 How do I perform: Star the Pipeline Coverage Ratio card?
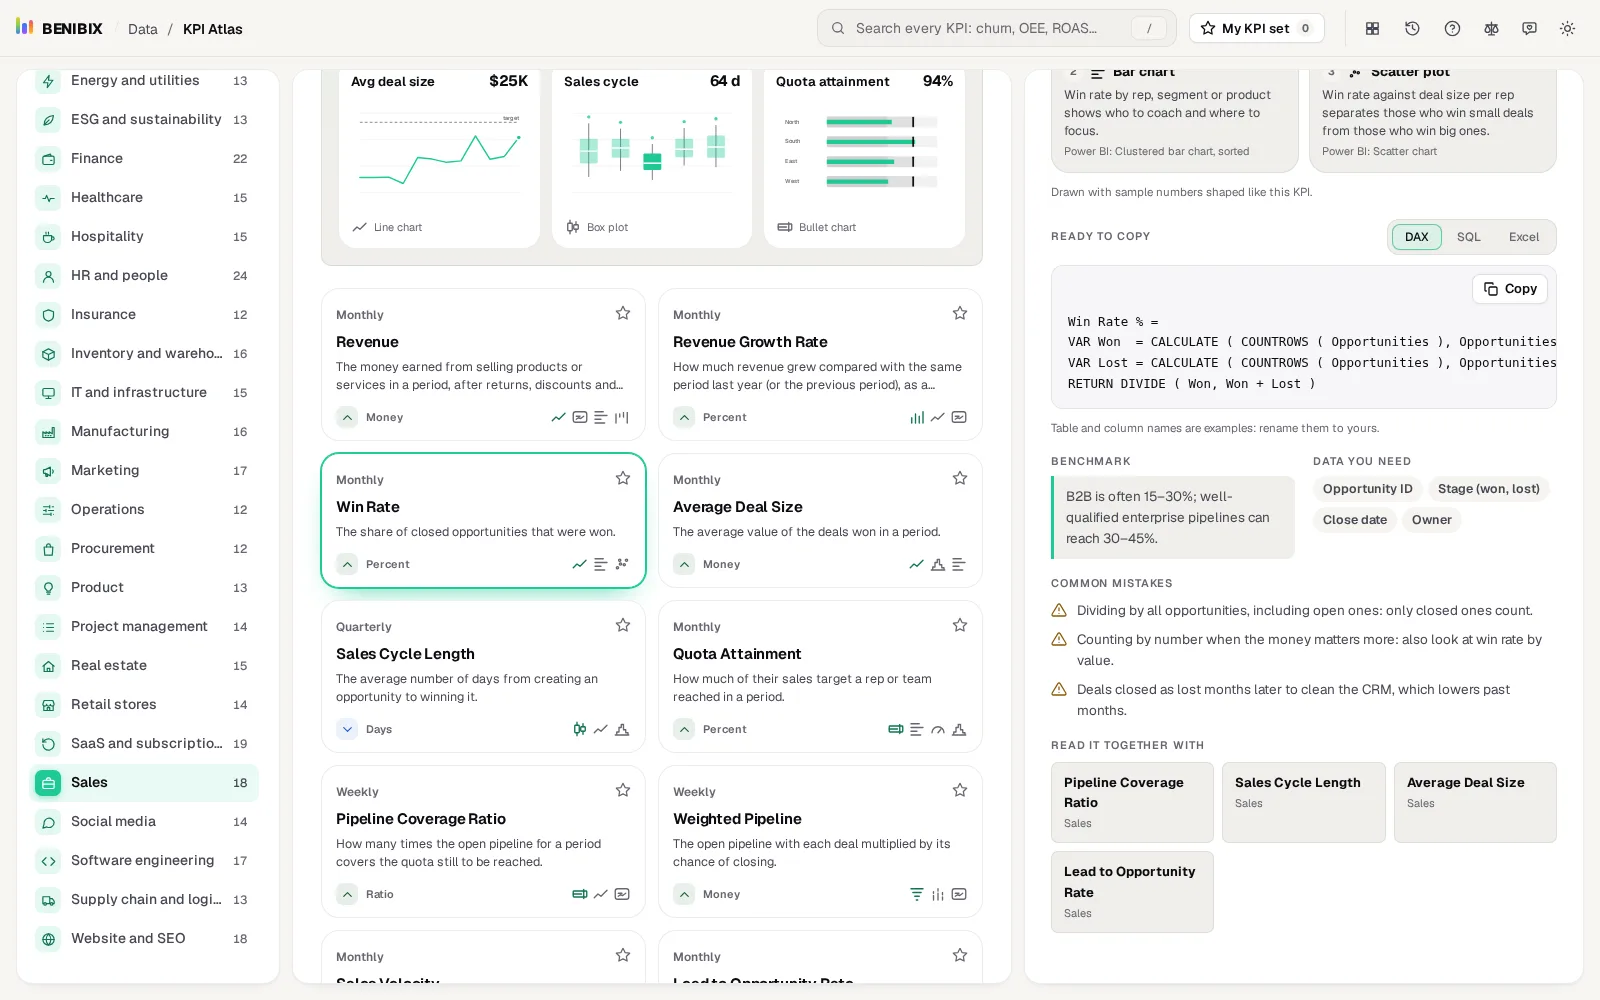623,790
